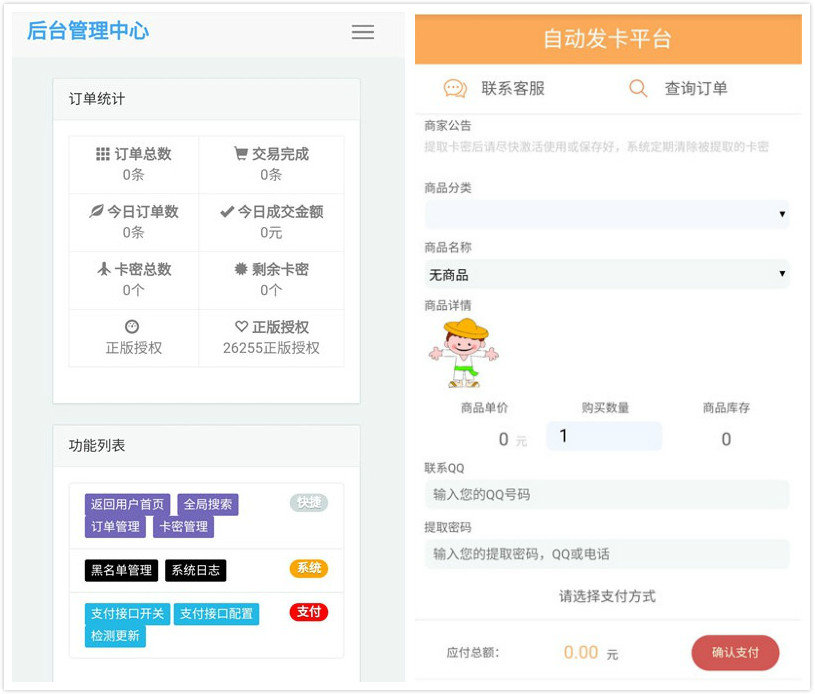Open the 商品分类 dropdown

tap(607, 214)
